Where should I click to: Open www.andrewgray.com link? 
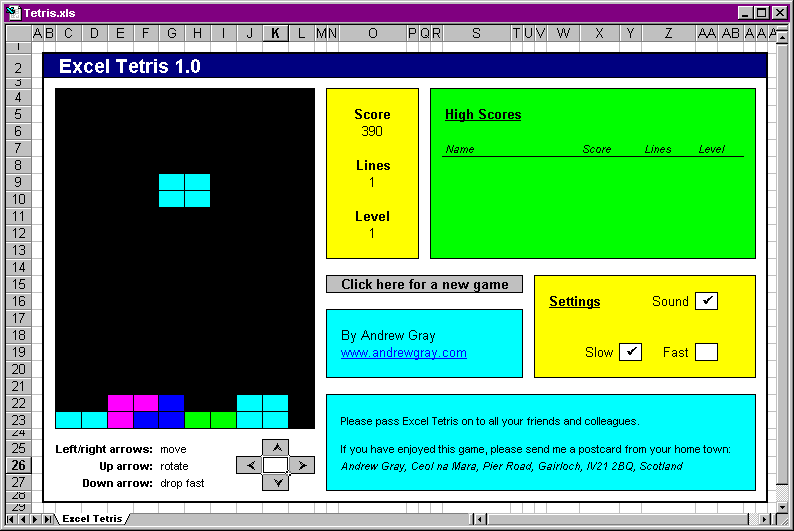[404, 353]
